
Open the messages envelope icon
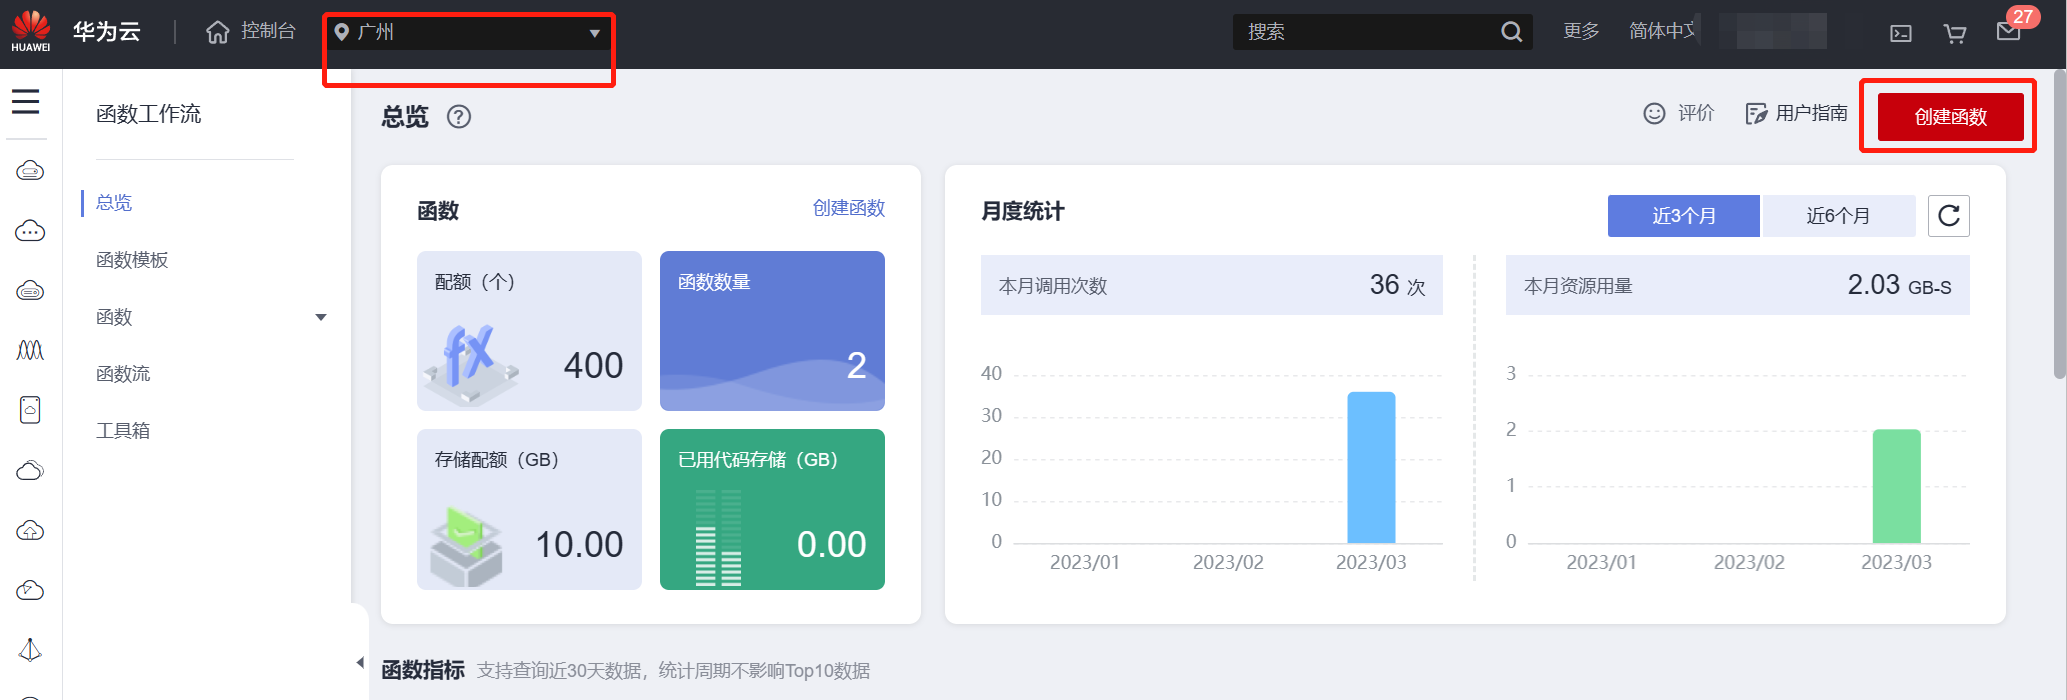(2008, 32)
